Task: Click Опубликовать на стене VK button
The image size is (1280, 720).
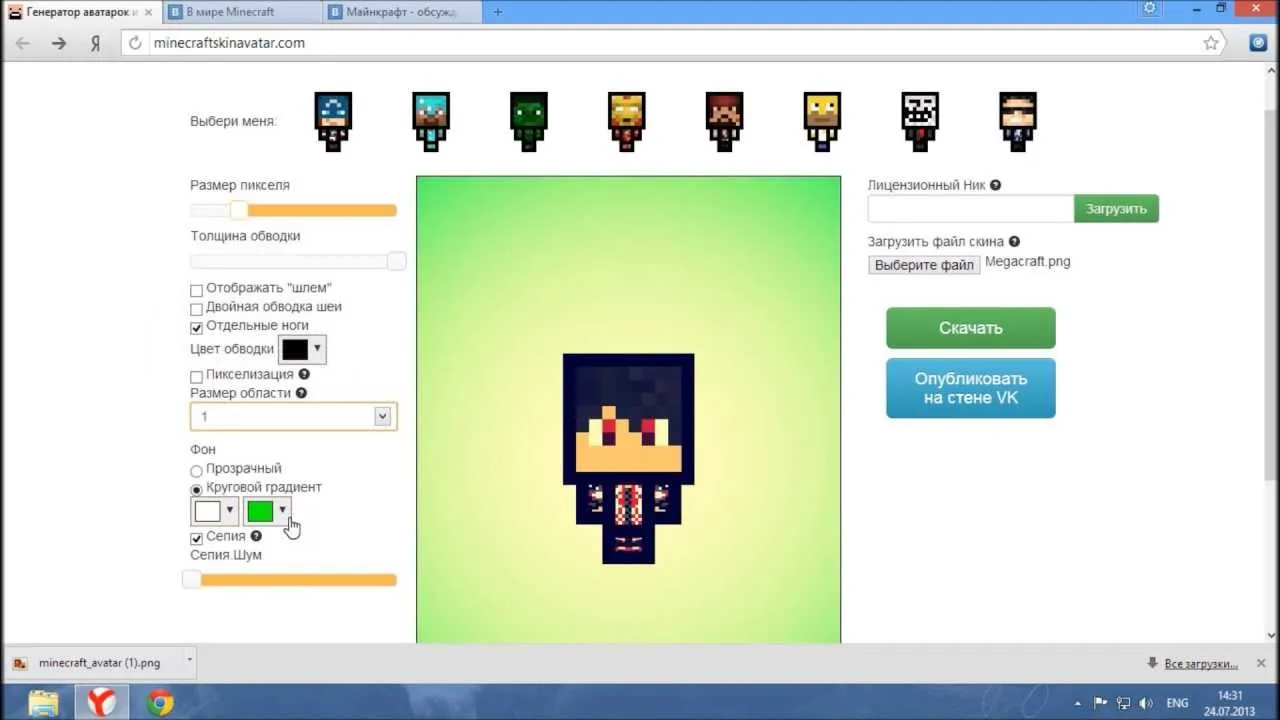Action: point(970,388)
